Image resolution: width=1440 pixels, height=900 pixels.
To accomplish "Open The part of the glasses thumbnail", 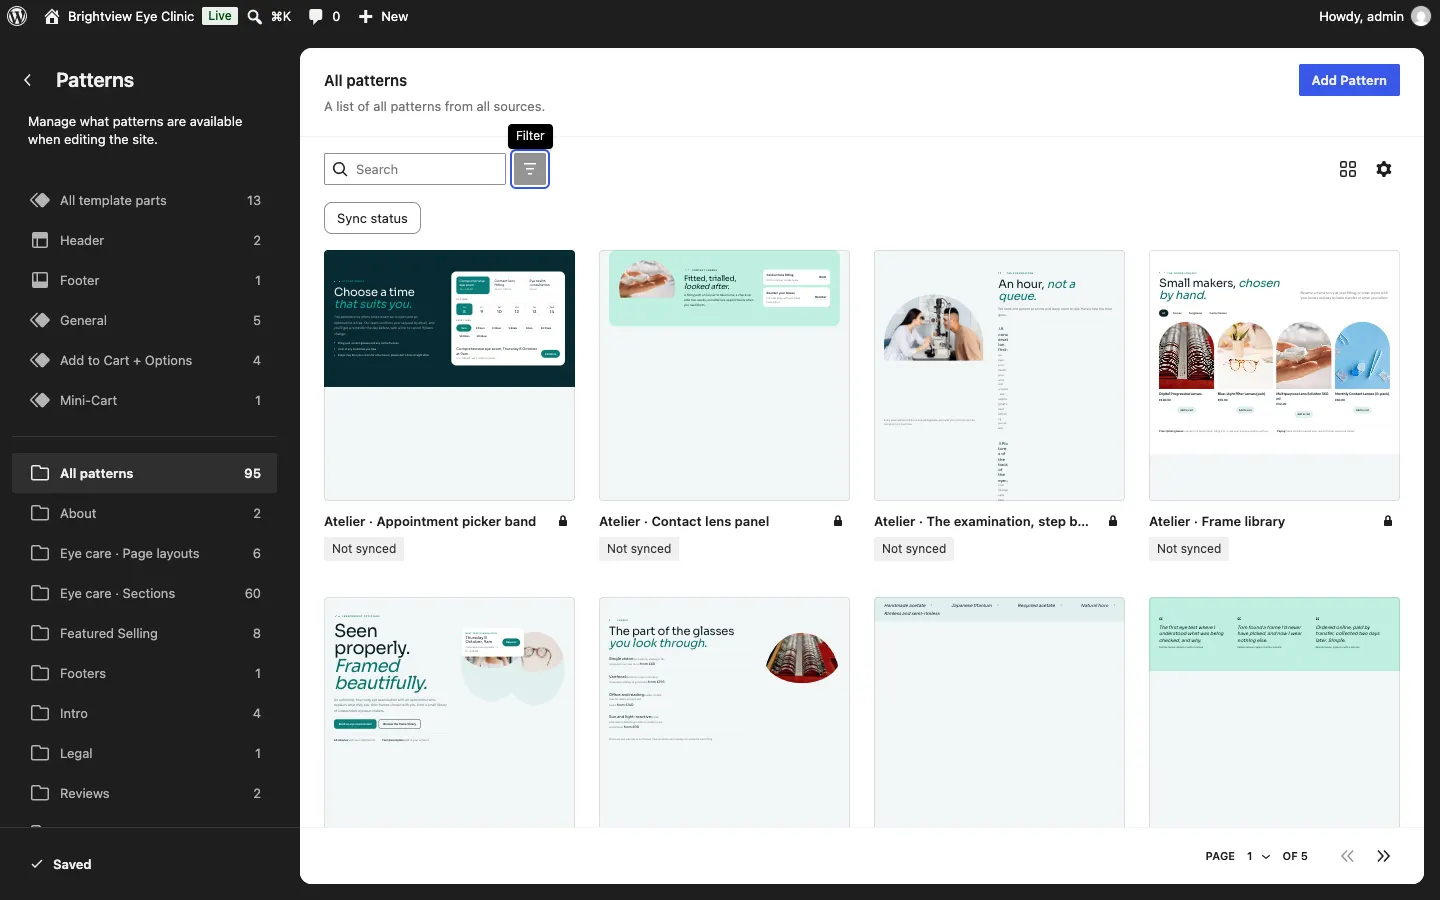I will pos(724,712).
